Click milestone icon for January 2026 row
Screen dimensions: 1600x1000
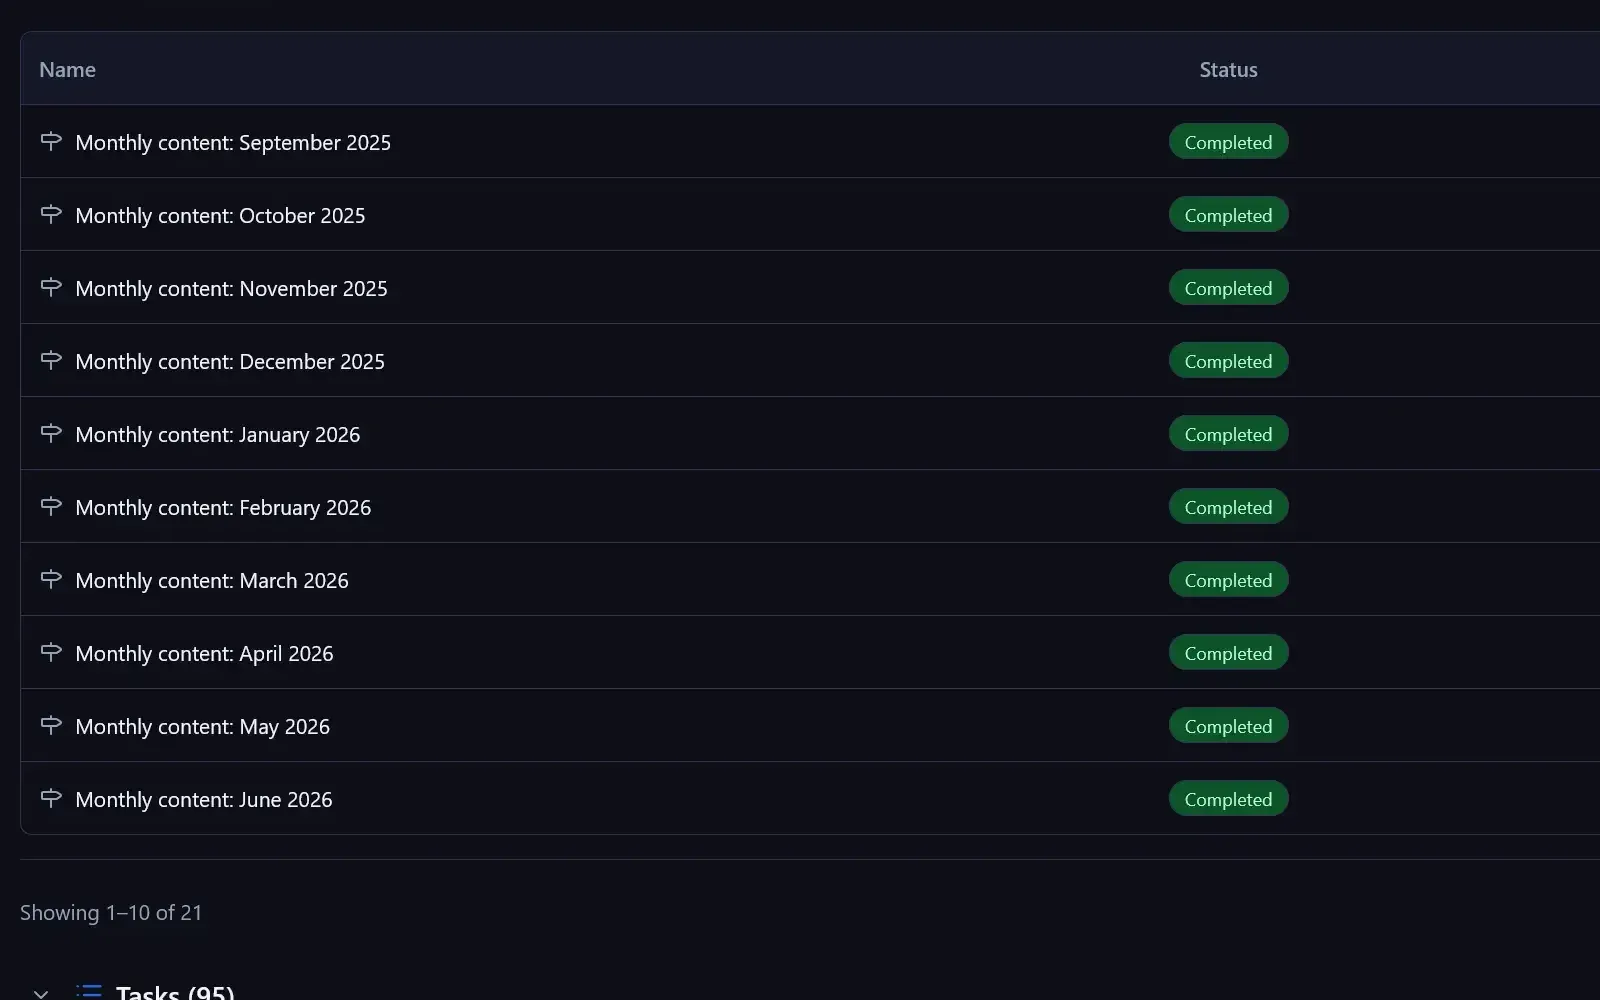click(51, 433)
